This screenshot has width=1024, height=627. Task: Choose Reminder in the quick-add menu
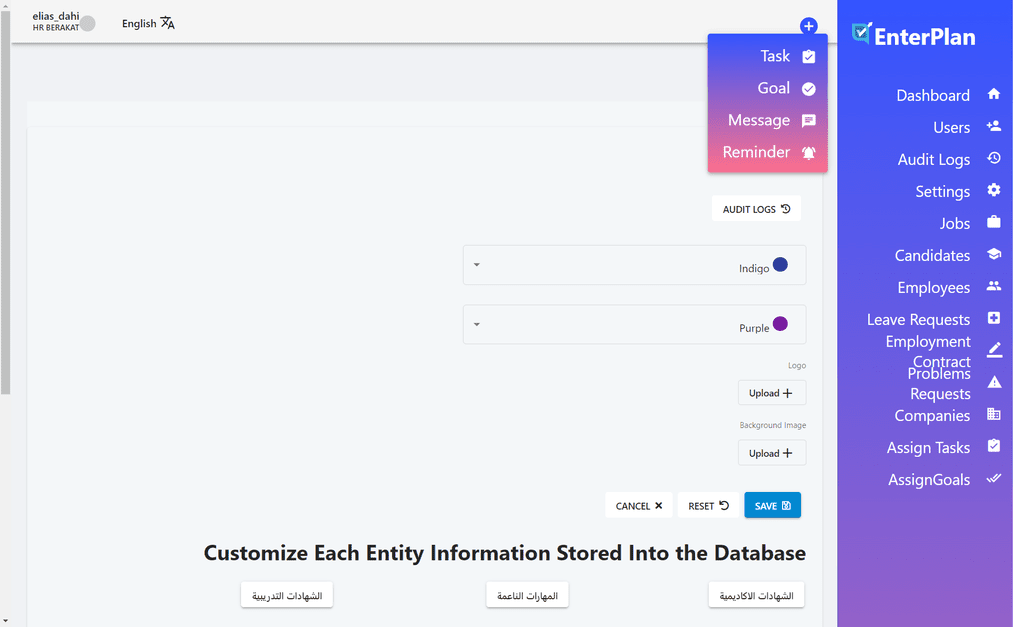click(757, 153)
